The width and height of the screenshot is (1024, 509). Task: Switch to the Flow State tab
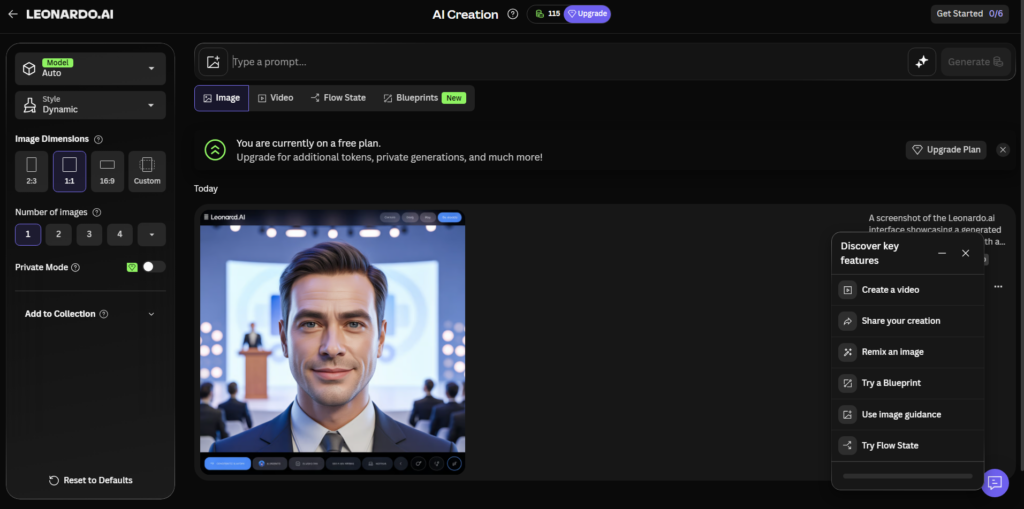pyautogui.click(x=338, y=98)
